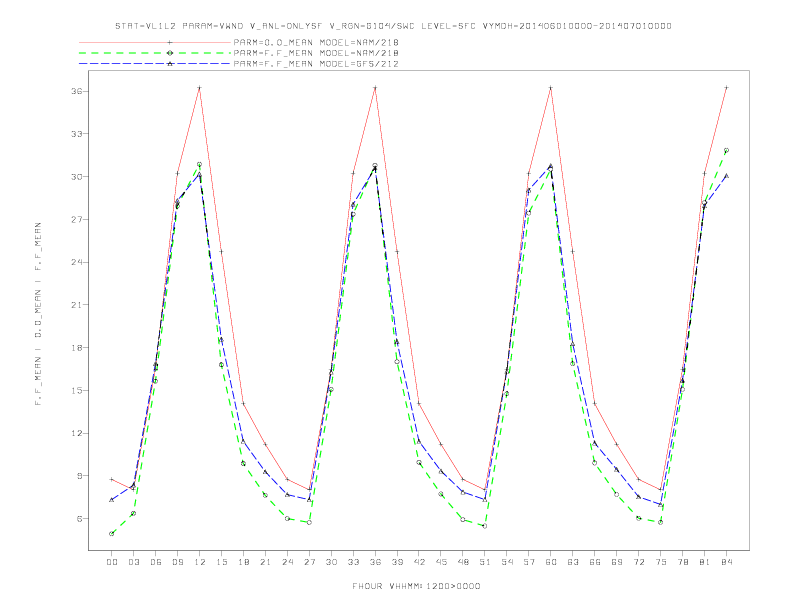The width and height of the screenshot is (792, 612).
Task: Click y-axis tick label 15
Action: coord(76,390)
